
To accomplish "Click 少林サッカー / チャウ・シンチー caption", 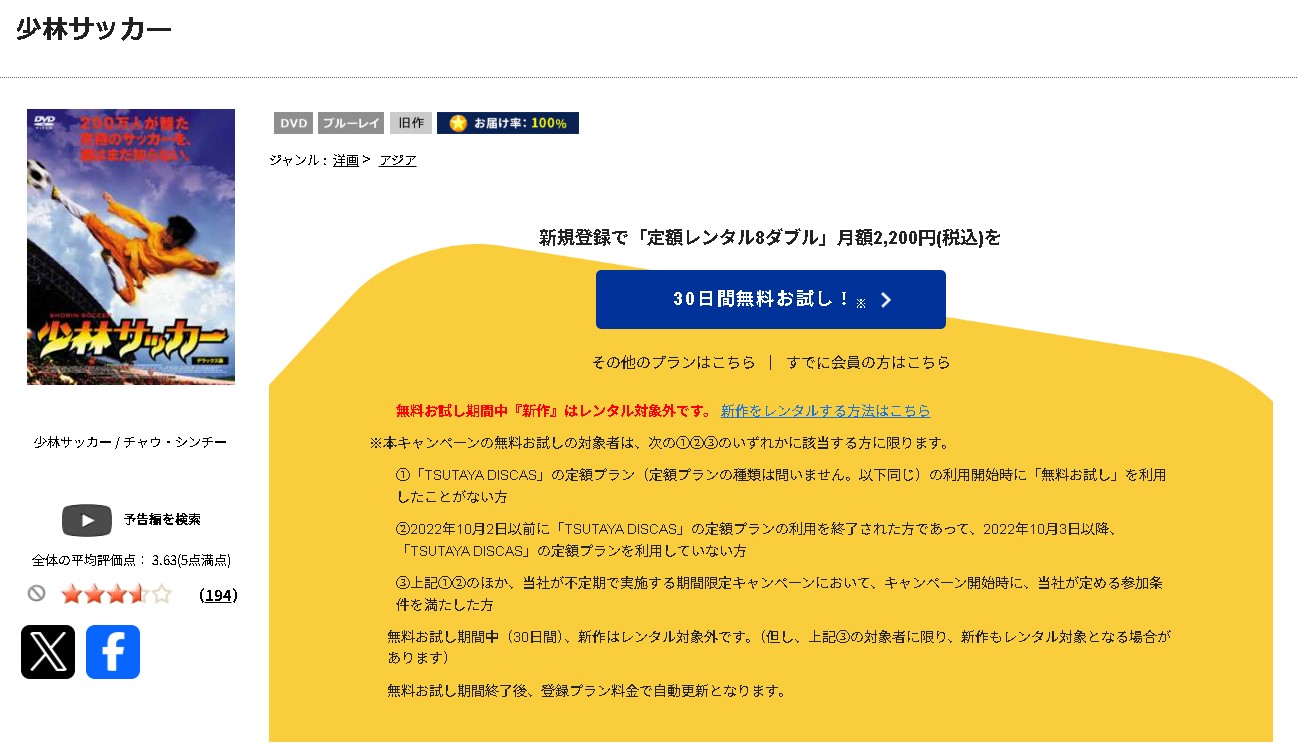I will click(x=130, y=442).
